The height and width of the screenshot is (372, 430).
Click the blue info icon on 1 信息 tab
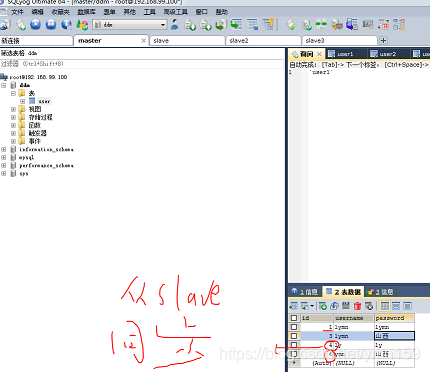pos(294,291)
